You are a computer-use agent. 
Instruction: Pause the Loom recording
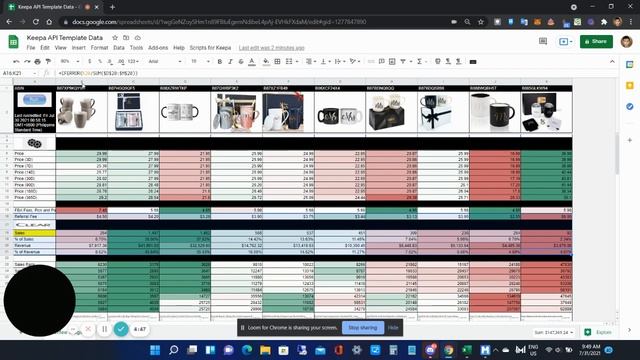(104, 329)
